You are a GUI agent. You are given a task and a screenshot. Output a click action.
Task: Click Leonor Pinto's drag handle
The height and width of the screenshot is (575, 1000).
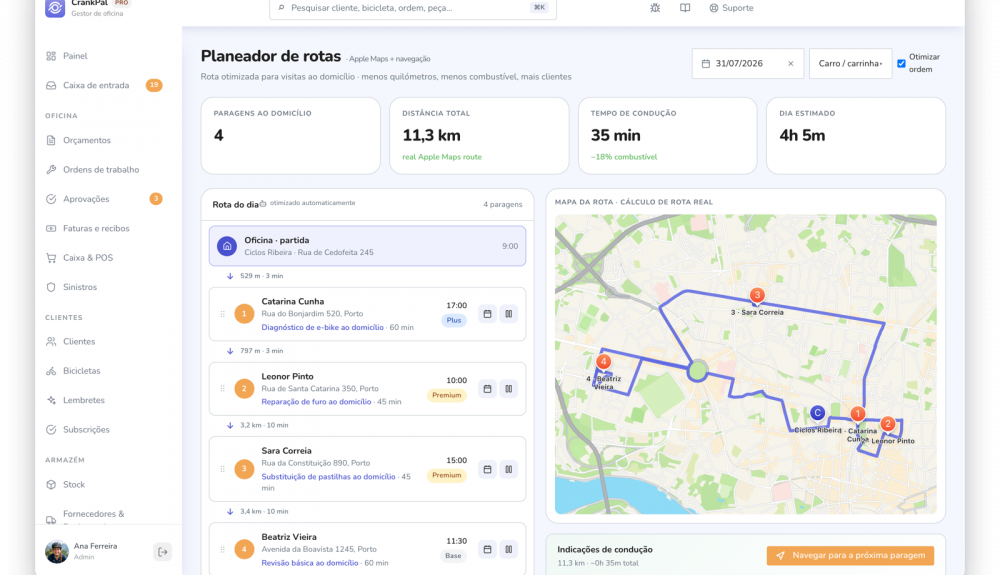coord(223,388)
